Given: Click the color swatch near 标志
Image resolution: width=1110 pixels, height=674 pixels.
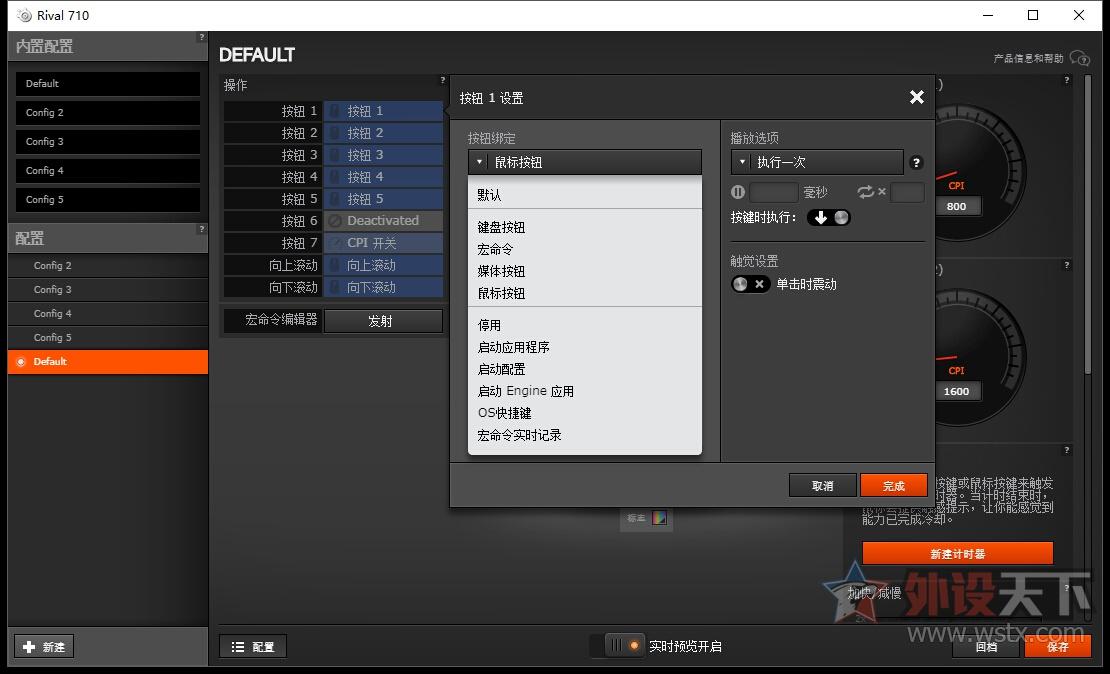Looking at the screenshot, I should pos(659,518).
